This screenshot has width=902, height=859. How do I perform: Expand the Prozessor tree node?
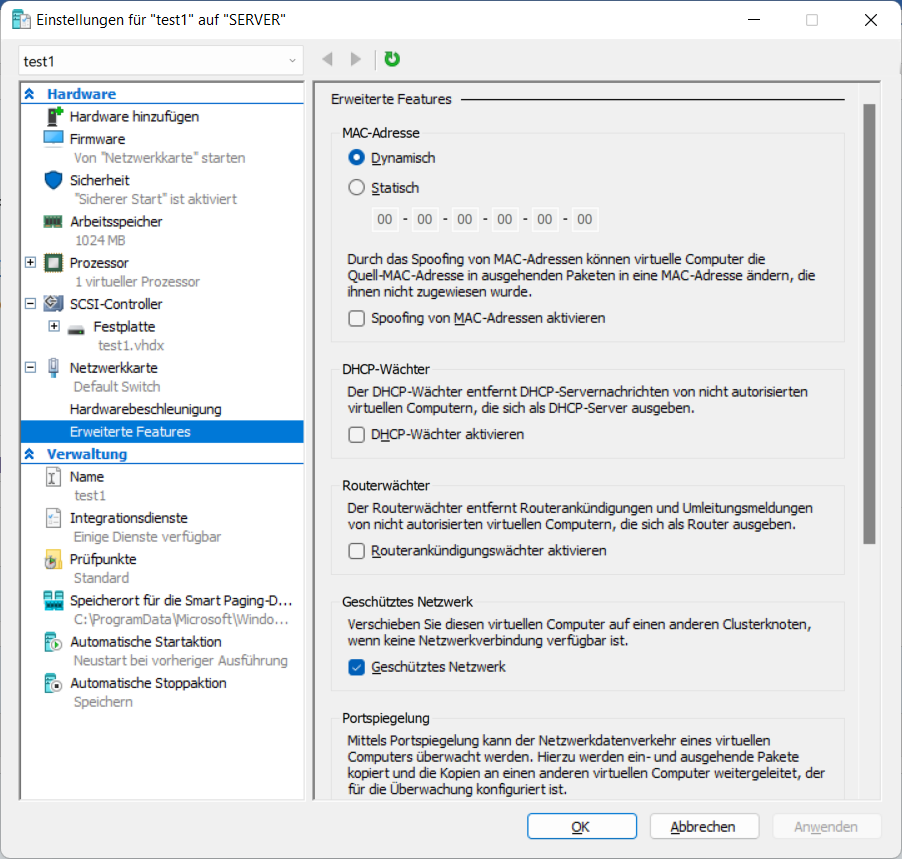(30, 262)
